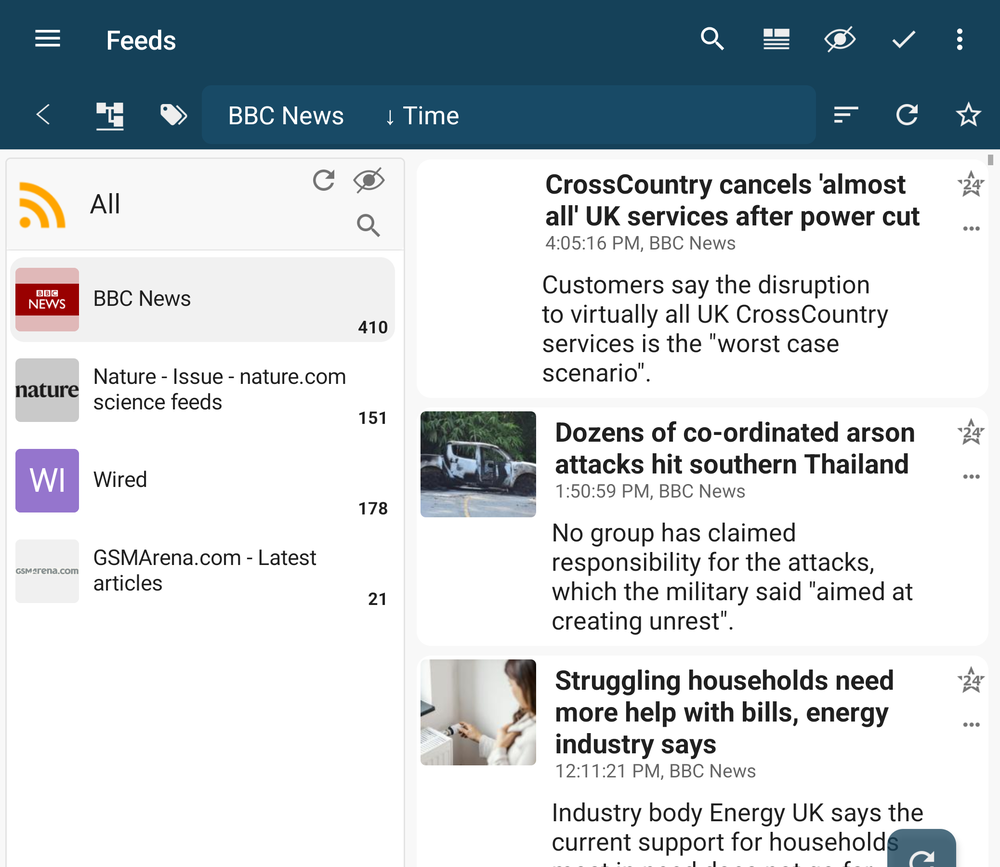This screenshot has height=867, width=1000.
Task: Change the Time sort order
Action: [422, 115]
